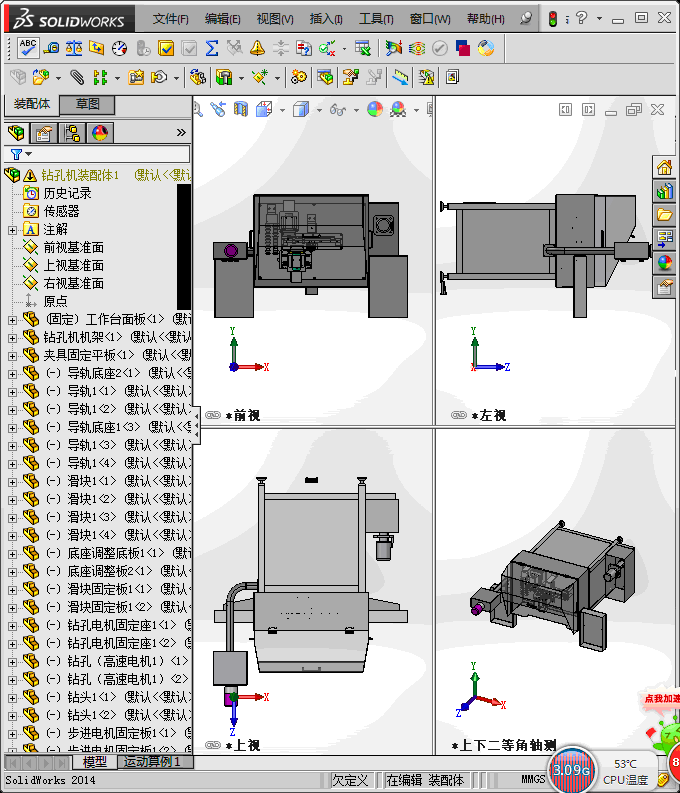Open the FeatureManager design tree tab icon

17,133
